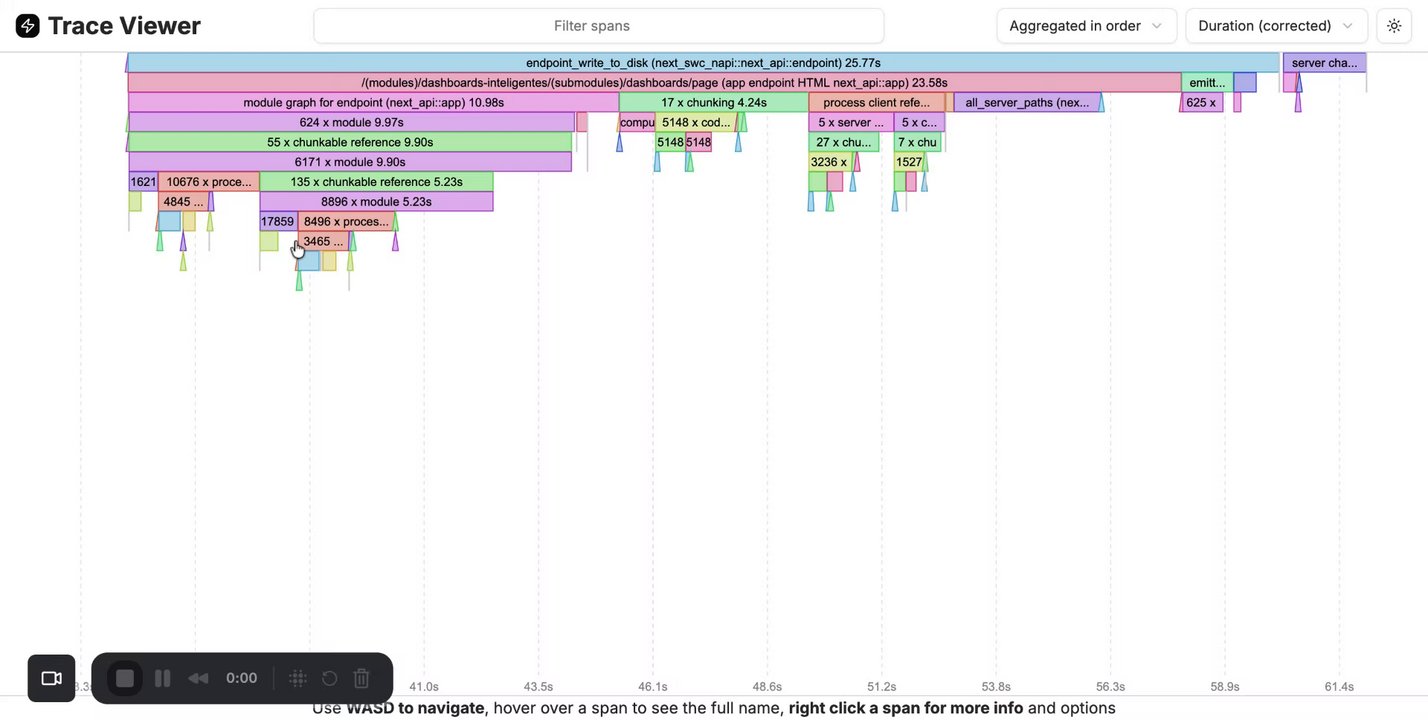Viewport: 1428px width, 720px height.
Task: Pause the screen recording
Action: point(162,678)
